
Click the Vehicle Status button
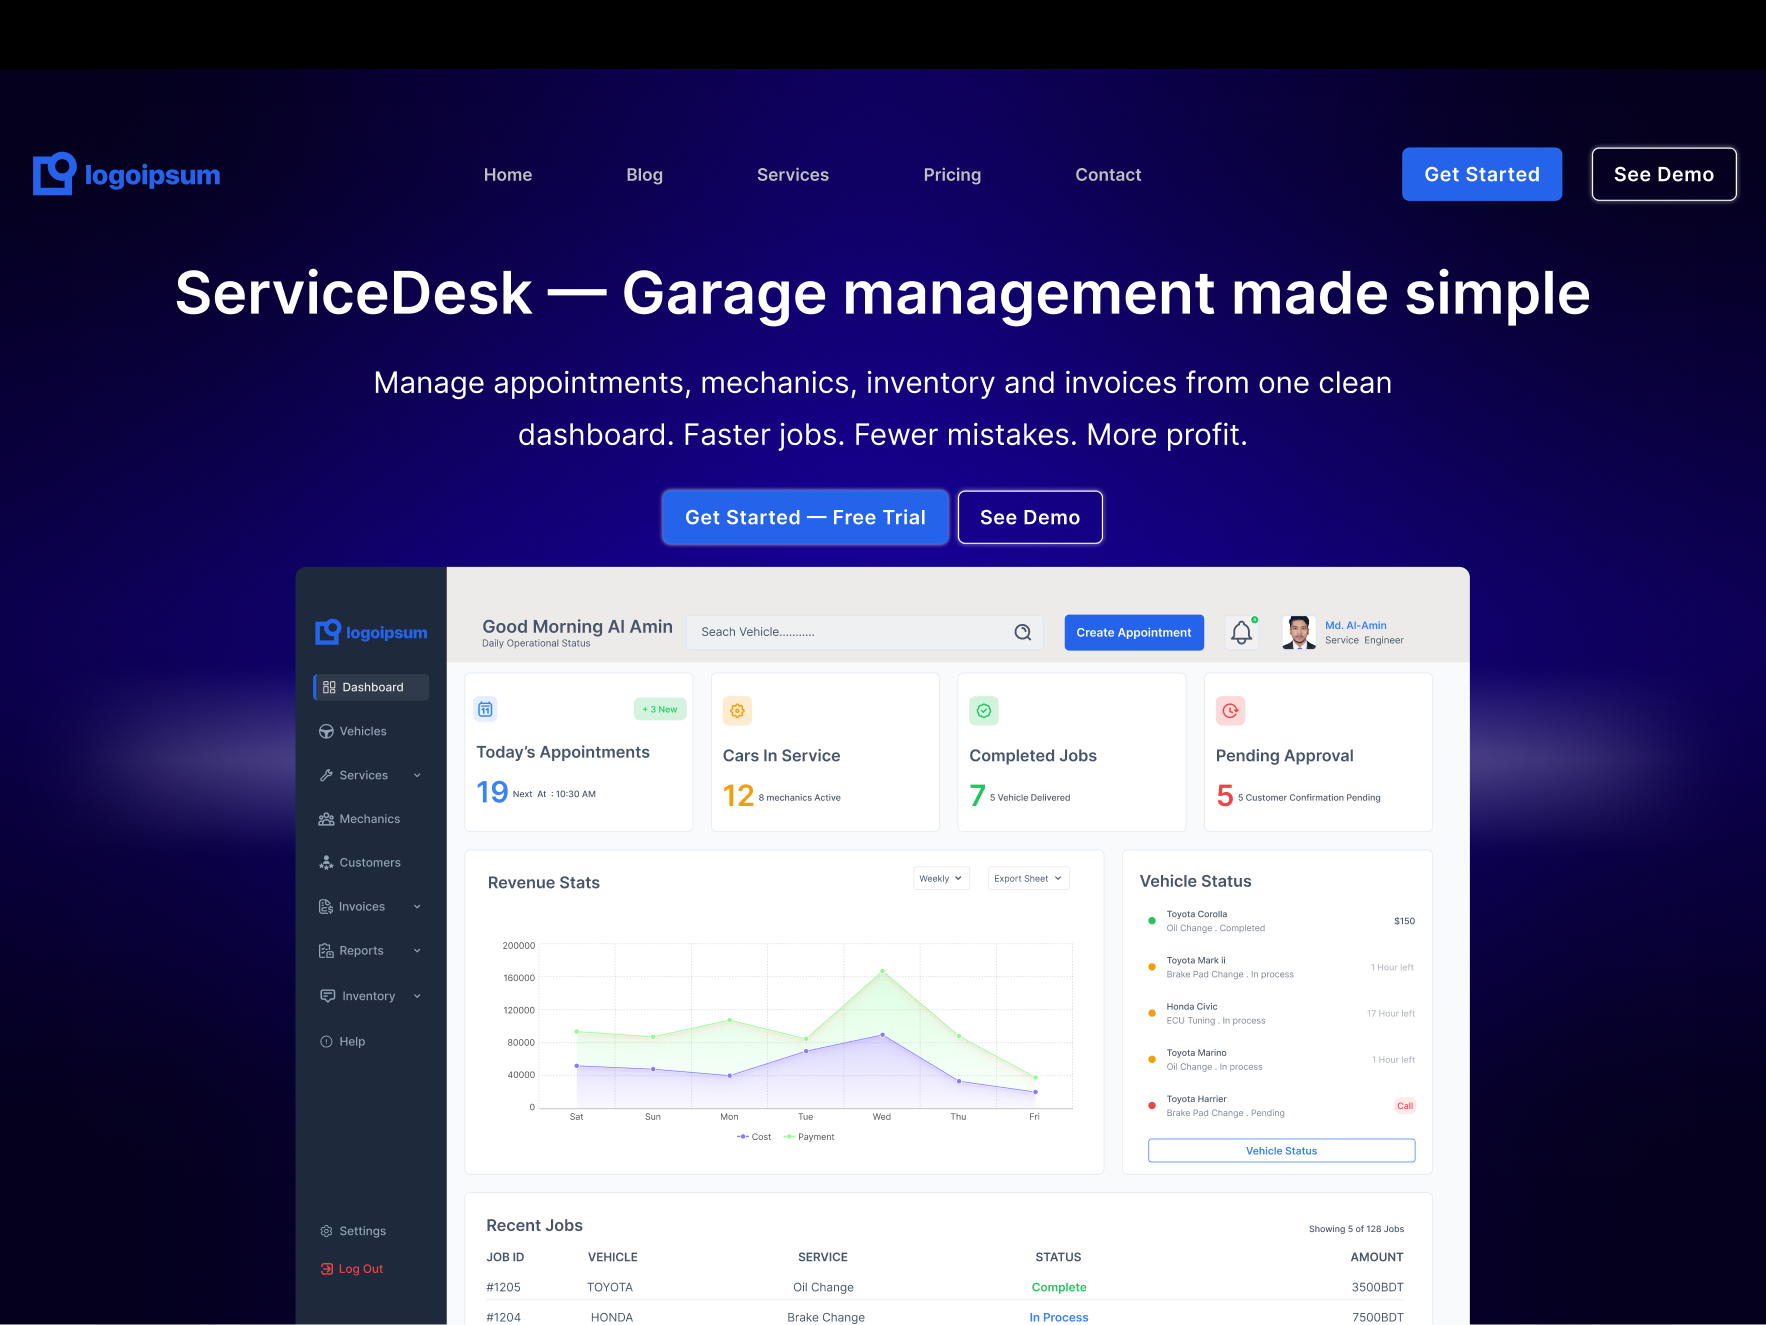[x=1281, y=1150]
